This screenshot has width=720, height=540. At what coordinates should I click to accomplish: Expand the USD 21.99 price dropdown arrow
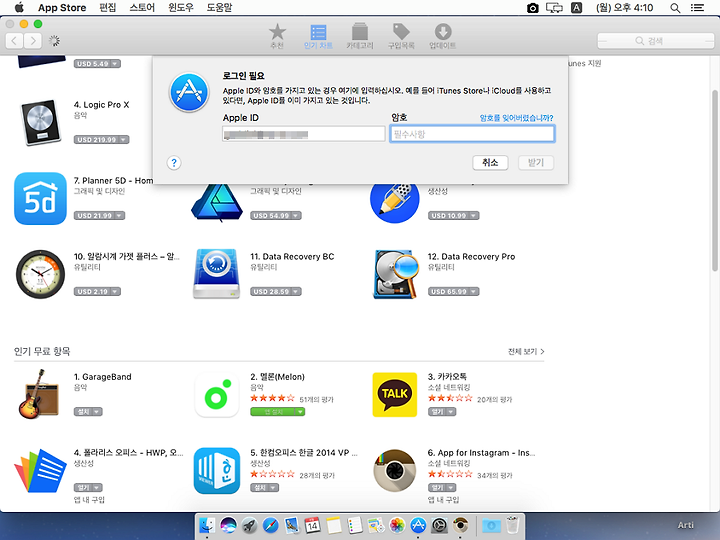119,215
